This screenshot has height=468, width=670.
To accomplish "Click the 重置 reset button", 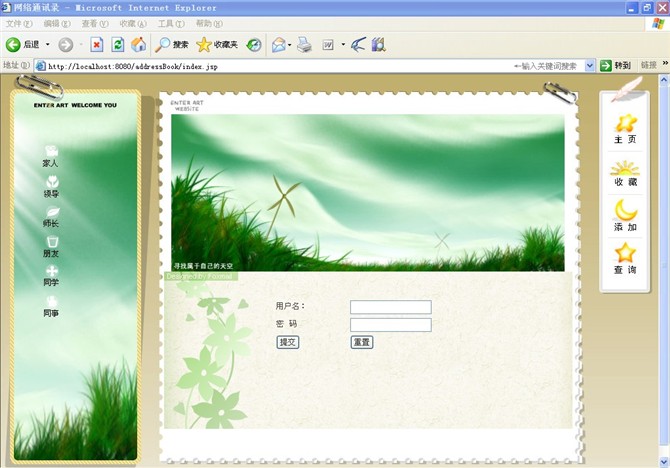I will click(361, 342).
